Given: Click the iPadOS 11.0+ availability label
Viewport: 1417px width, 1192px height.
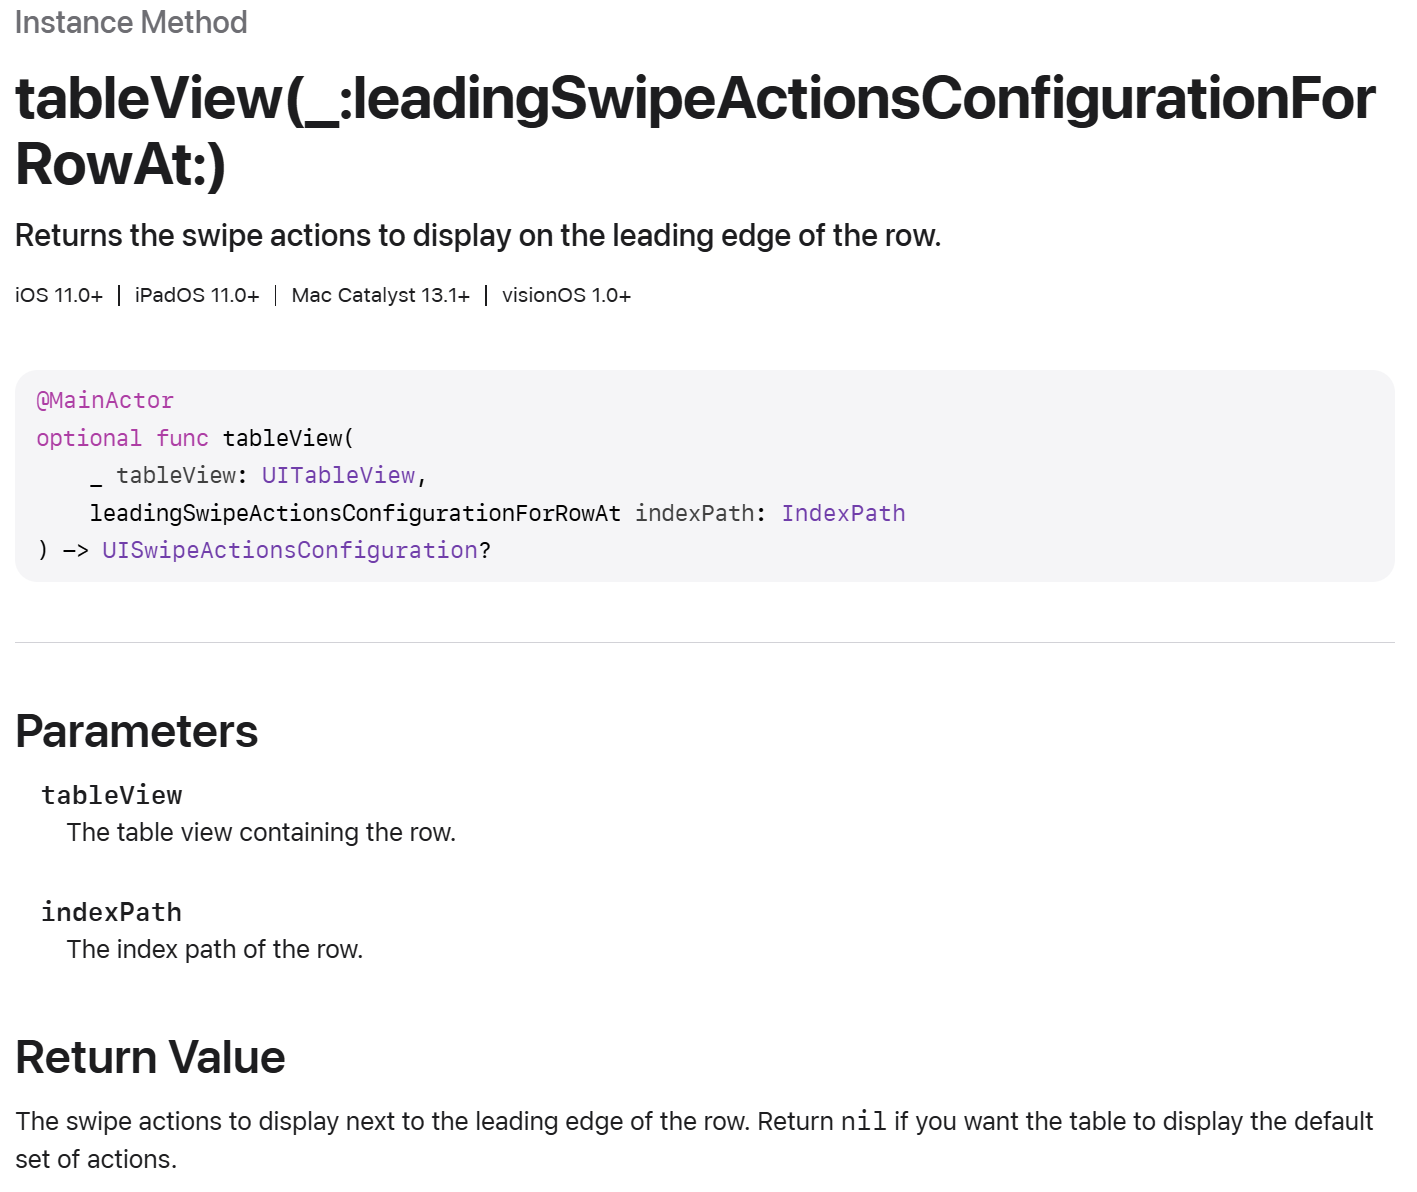Looking at the screenshot, I should pos(197,295).
